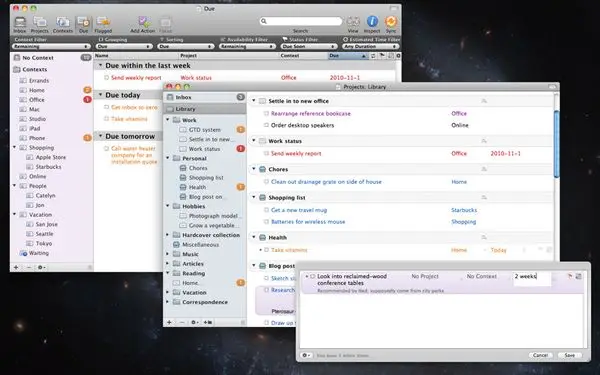
Task: Click the add (+) button under the Contexts sidebar
Action: tap(16, 267)
